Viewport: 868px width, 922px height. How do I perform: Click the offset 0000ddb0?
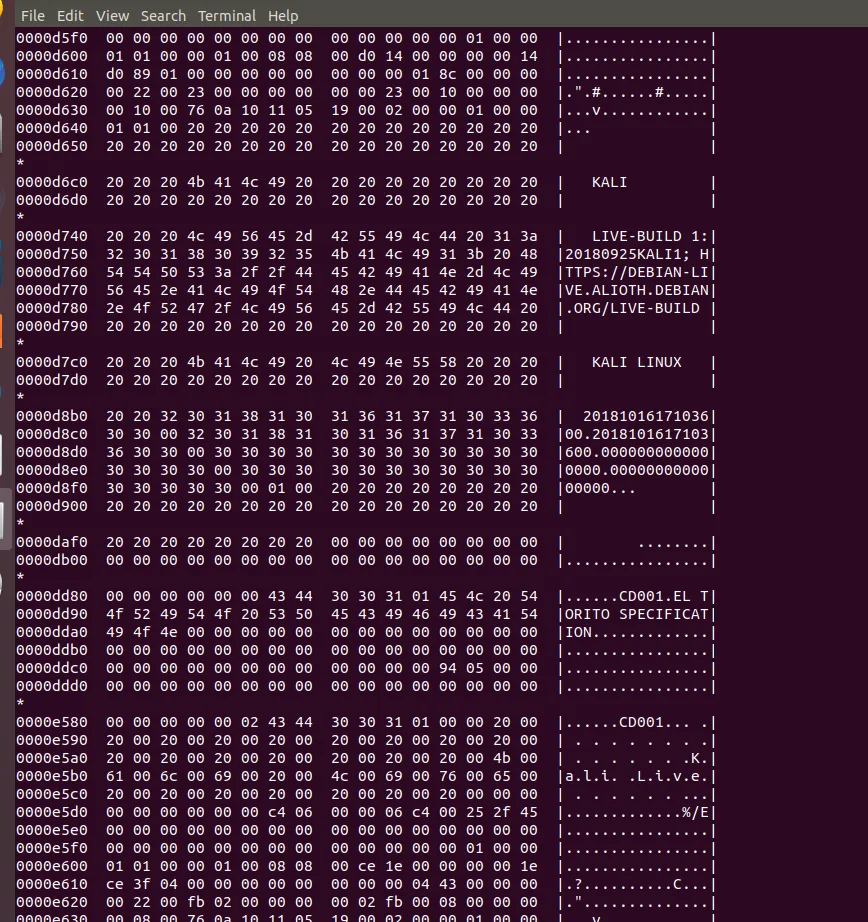52,650
